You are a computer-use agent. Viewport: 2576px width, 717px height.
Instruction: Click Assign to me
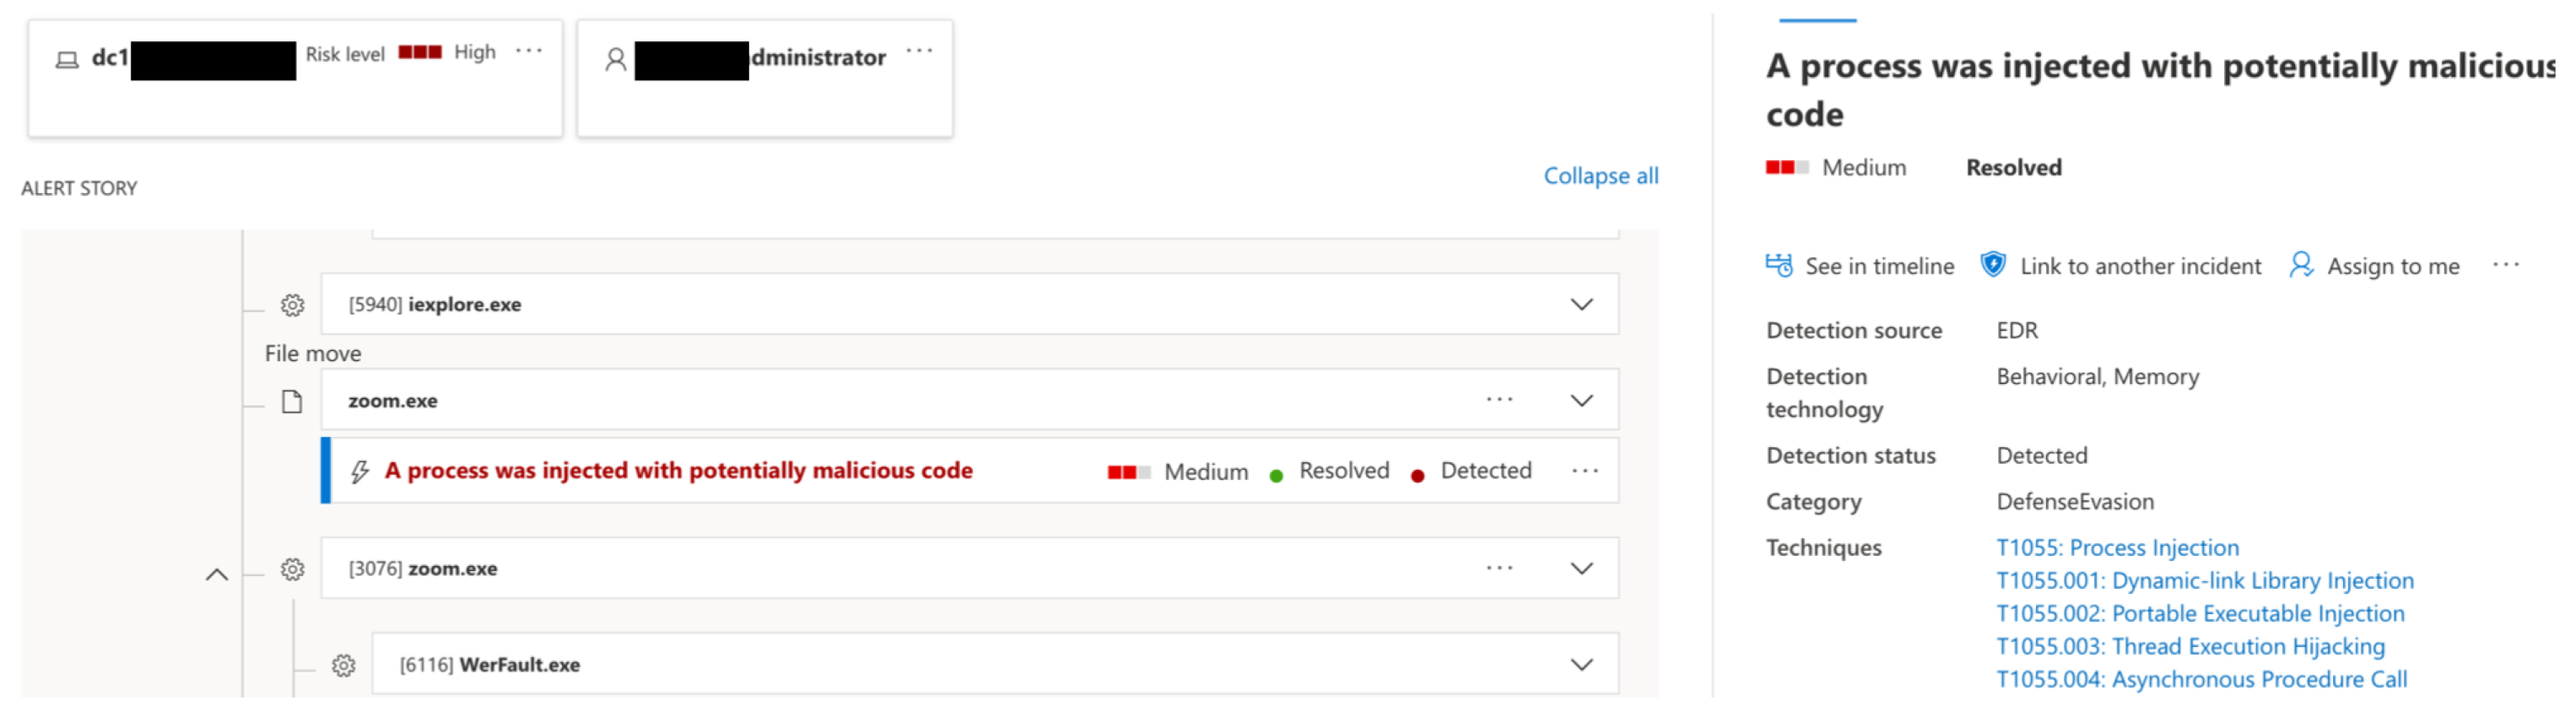pyautogui.click(x=2392, y=266)
